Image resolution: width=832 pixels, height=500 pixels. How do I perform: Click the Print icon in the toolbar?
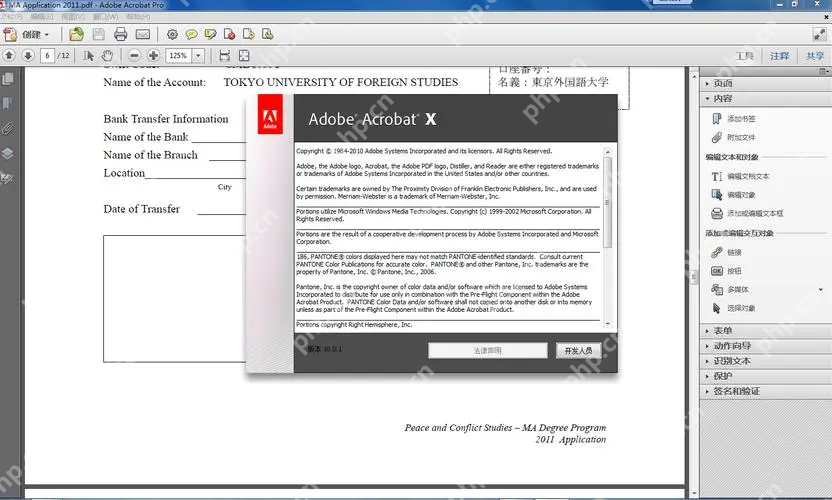click(x=119, y=35)
